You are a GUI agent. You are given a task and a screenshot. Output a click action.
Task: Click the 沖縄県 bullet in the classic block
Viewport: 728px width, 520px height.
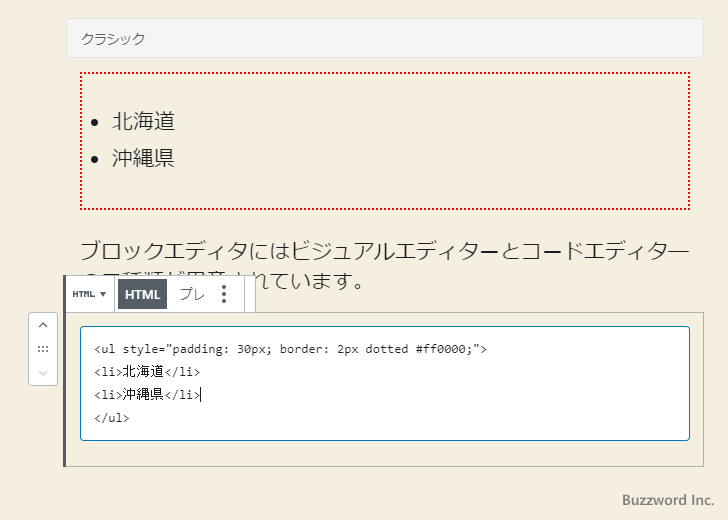coord(143,158)
